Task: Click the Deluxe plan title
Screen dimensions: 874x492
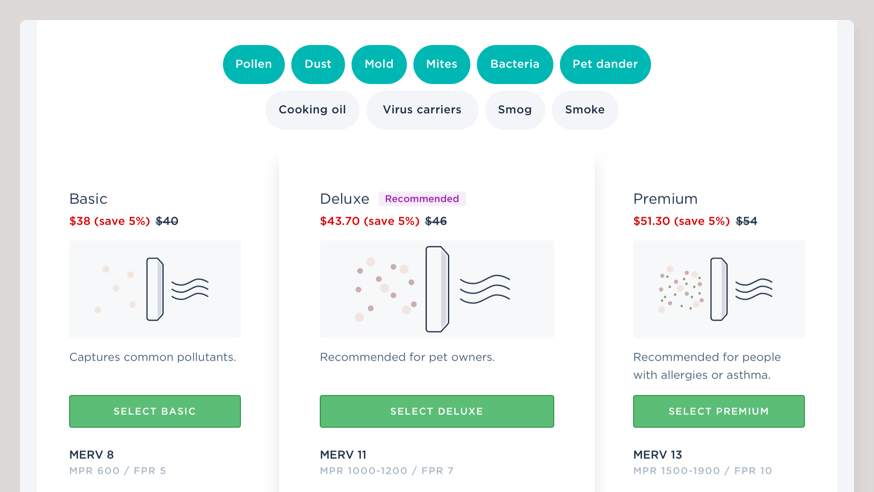Action: point(344,199)
